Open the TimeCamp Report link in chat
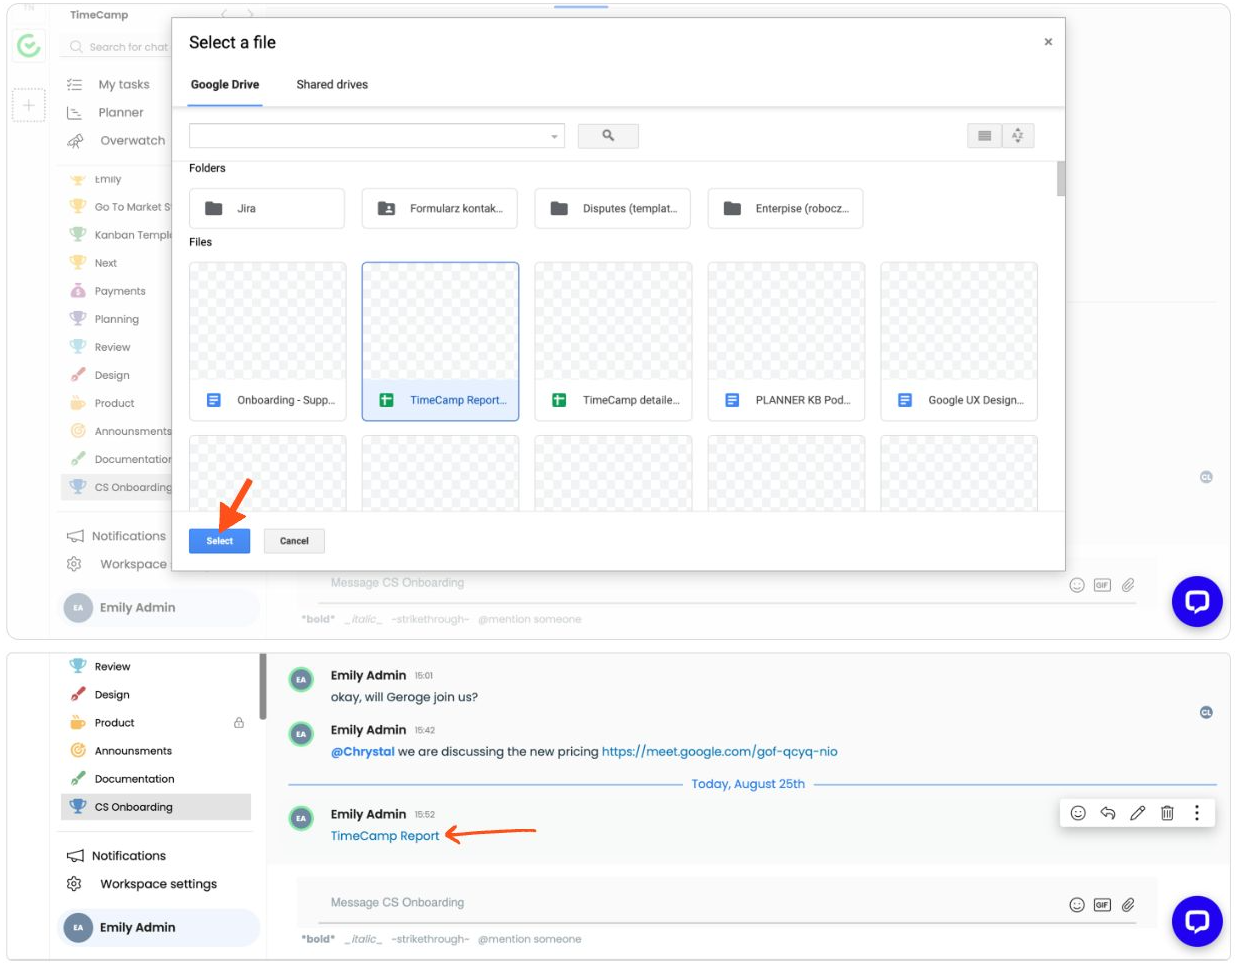This screenshot has height=964, width=1237. 385,836
